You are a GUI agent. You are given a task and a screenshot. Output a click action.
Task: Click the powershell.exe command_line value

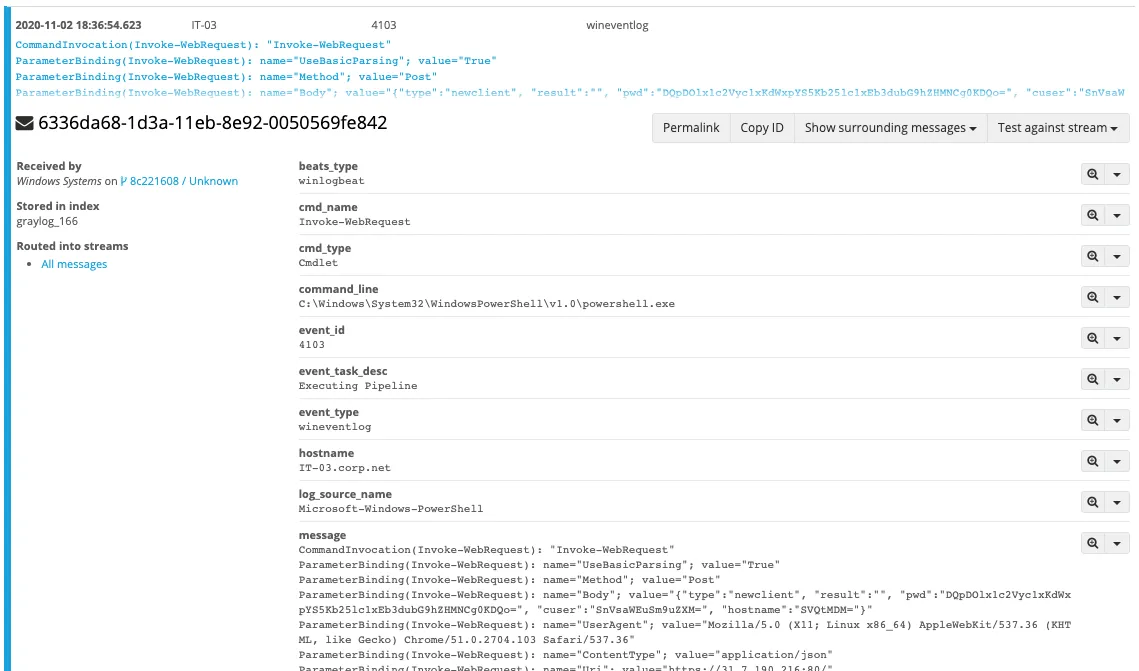[x=487, y=304]
